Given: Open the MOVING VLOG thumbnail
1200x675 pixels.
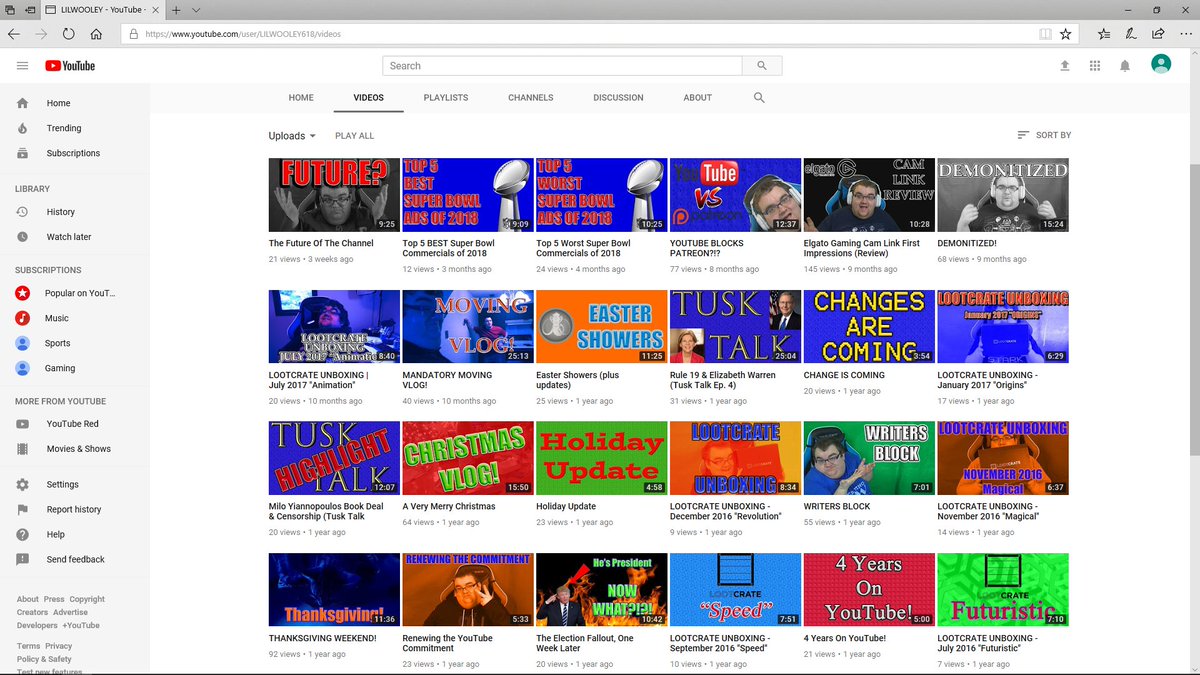Looking at the screenshot, I should pyautogui.click(x=467, y=326).
